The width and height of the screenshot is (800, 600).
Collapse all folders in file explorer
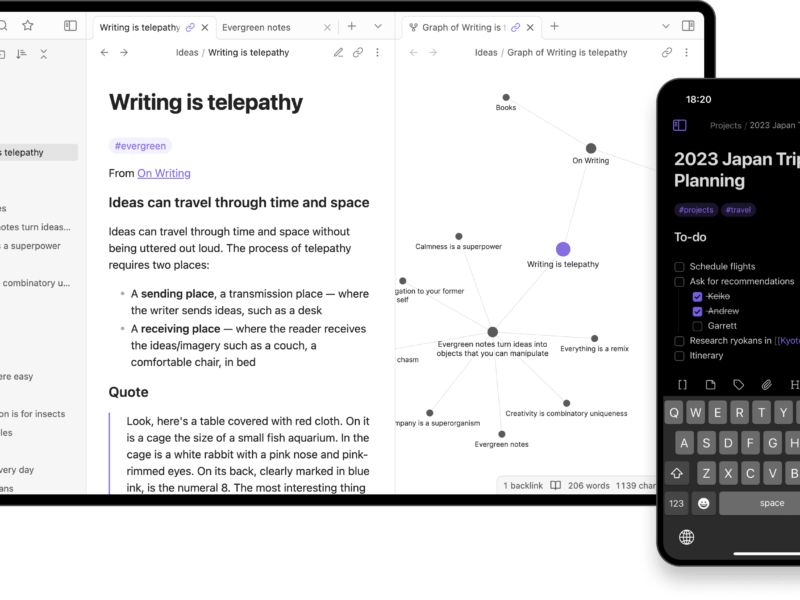(44, 54)
